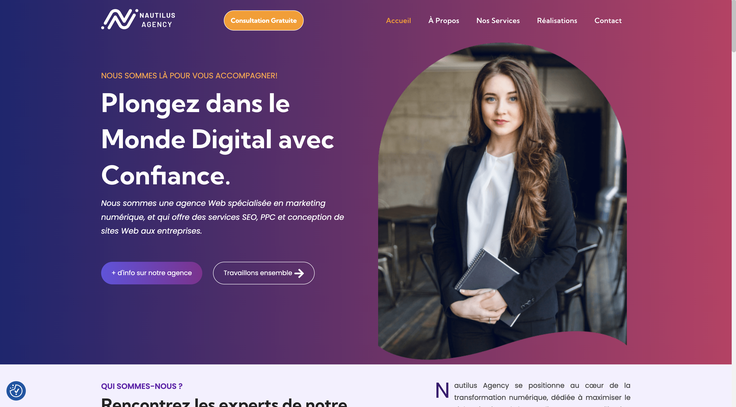
Task: Click the QUI SOMMES-NOUS ? label
Action: 142,386
